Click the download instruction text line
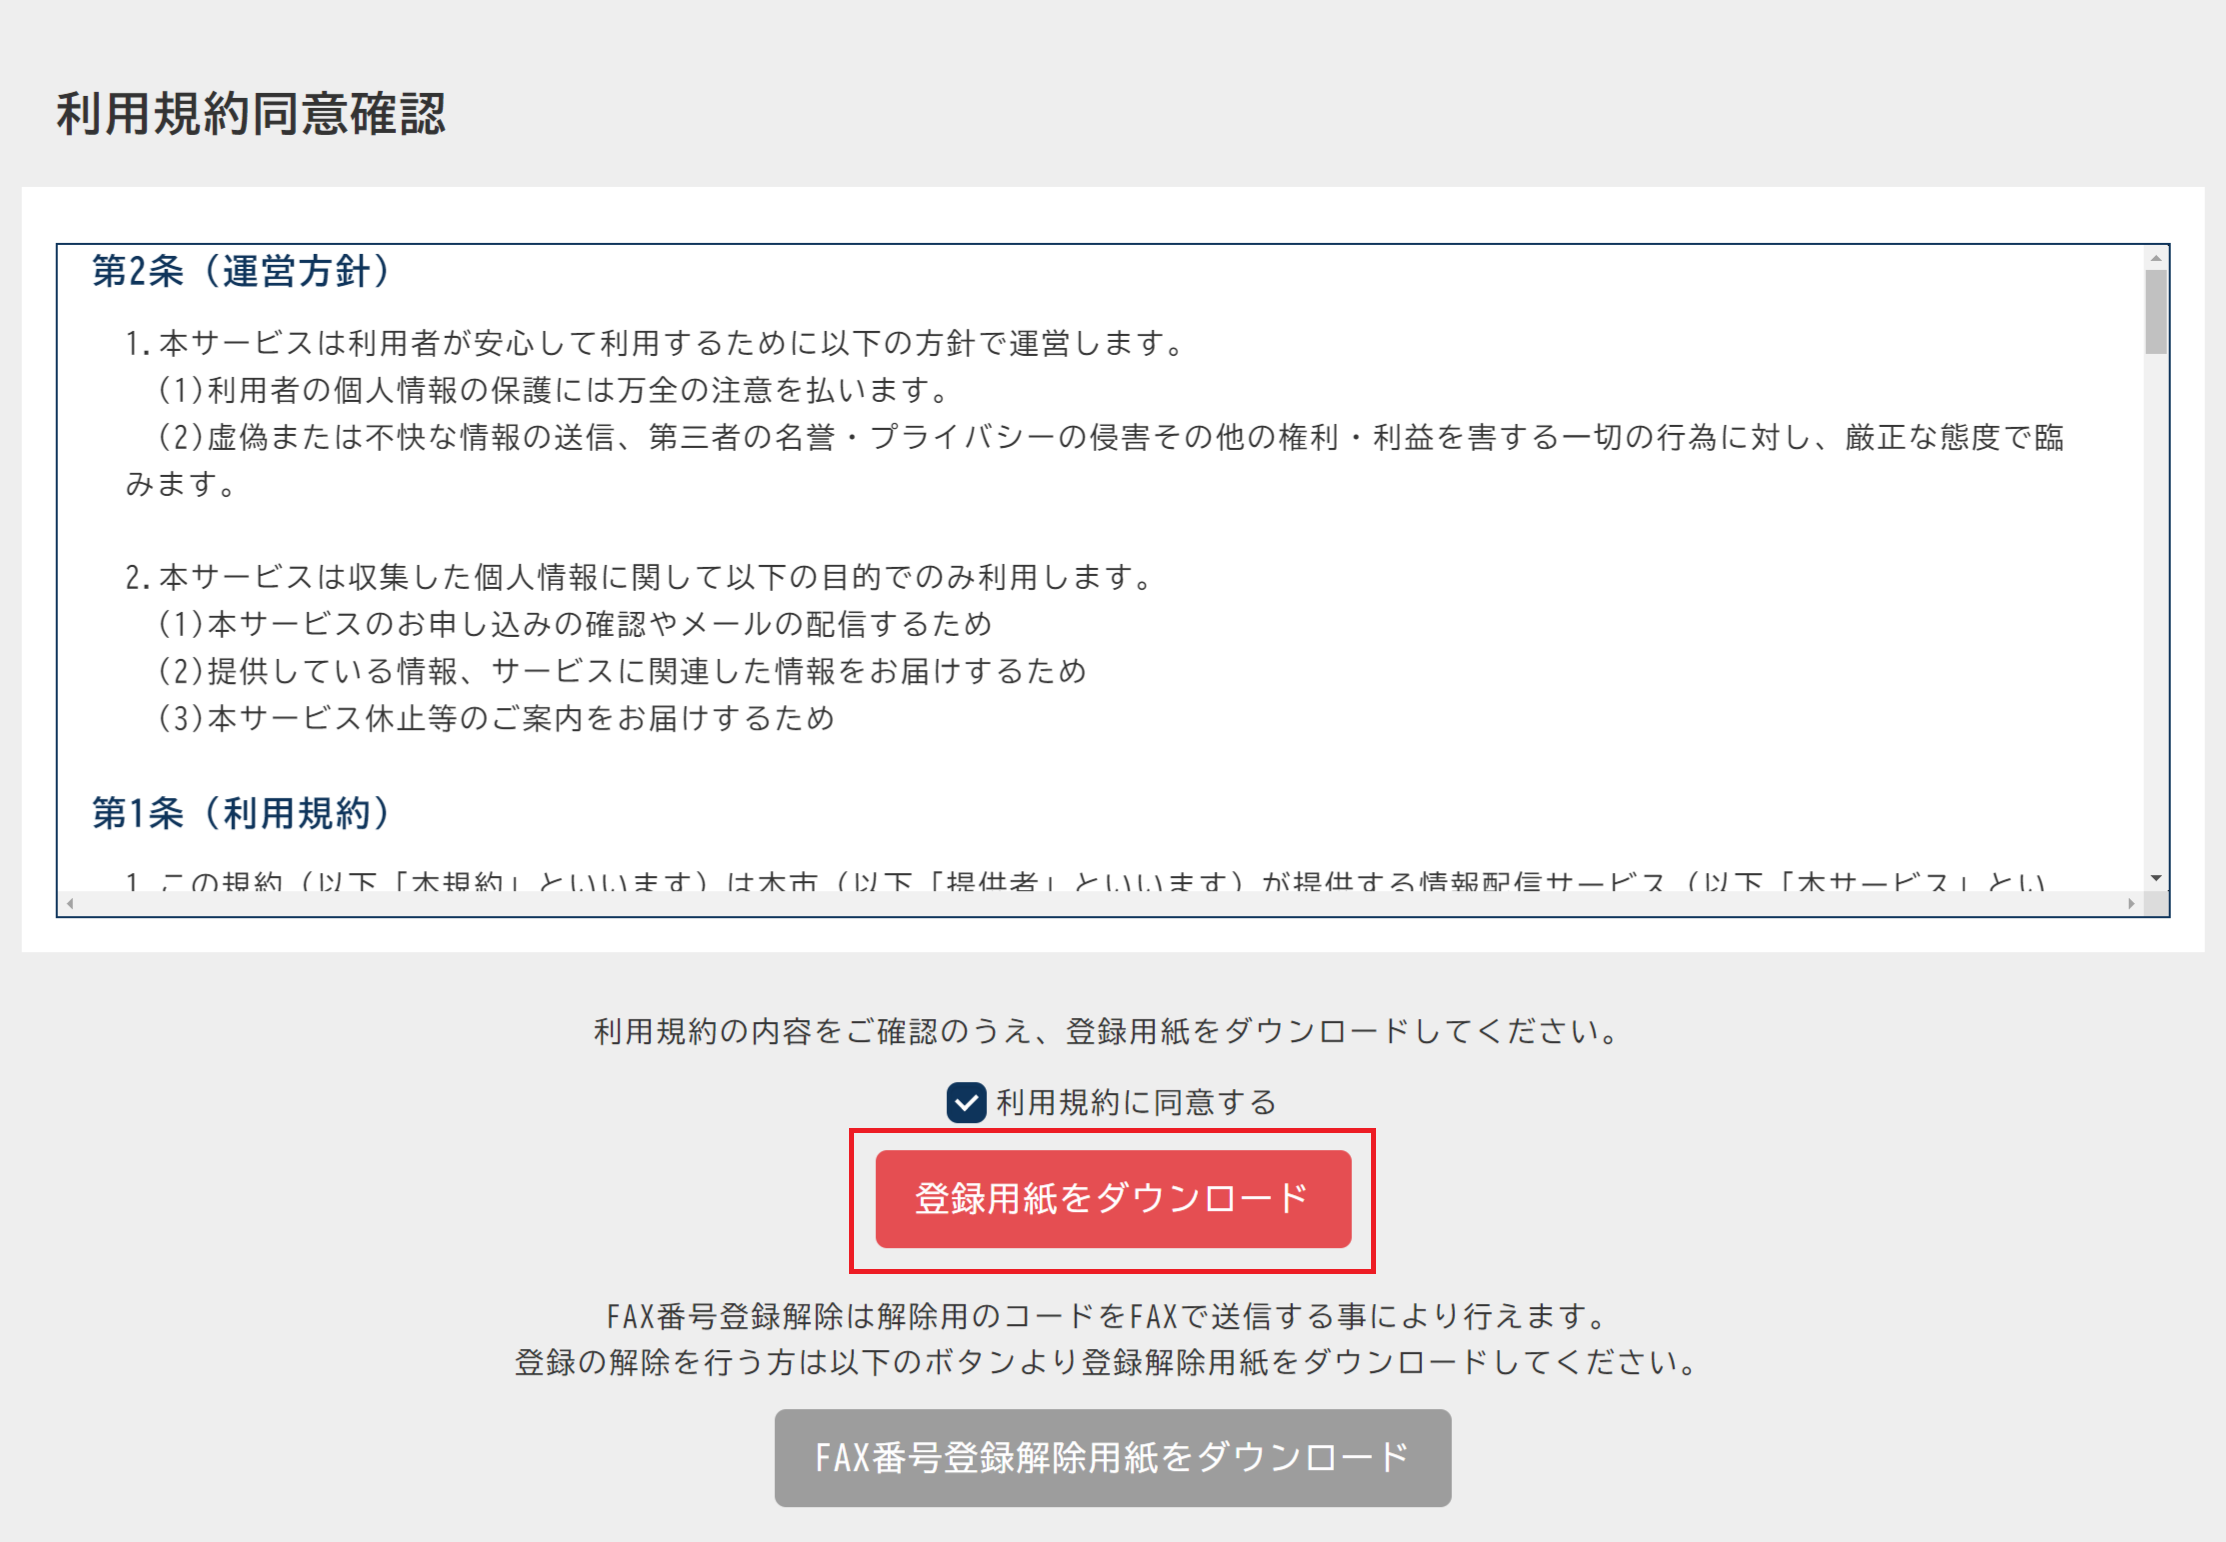This screenshot has width=2226, height=1542. click(x=1111, y=1033)
